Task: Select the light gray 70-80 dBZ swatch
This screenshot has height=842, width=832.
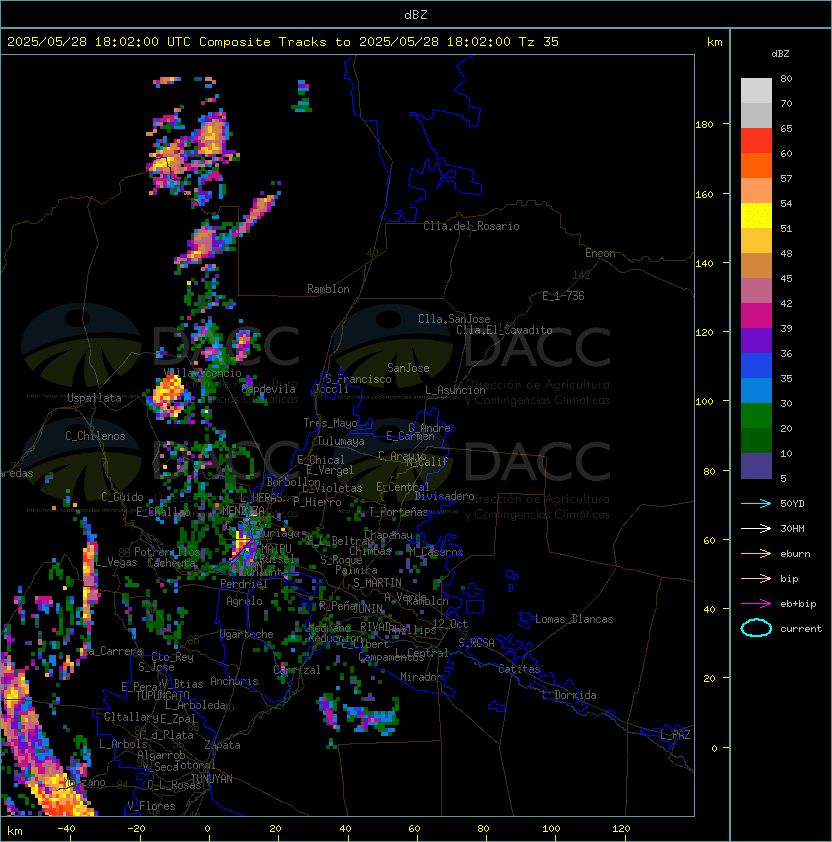Action: coord(756,90)
